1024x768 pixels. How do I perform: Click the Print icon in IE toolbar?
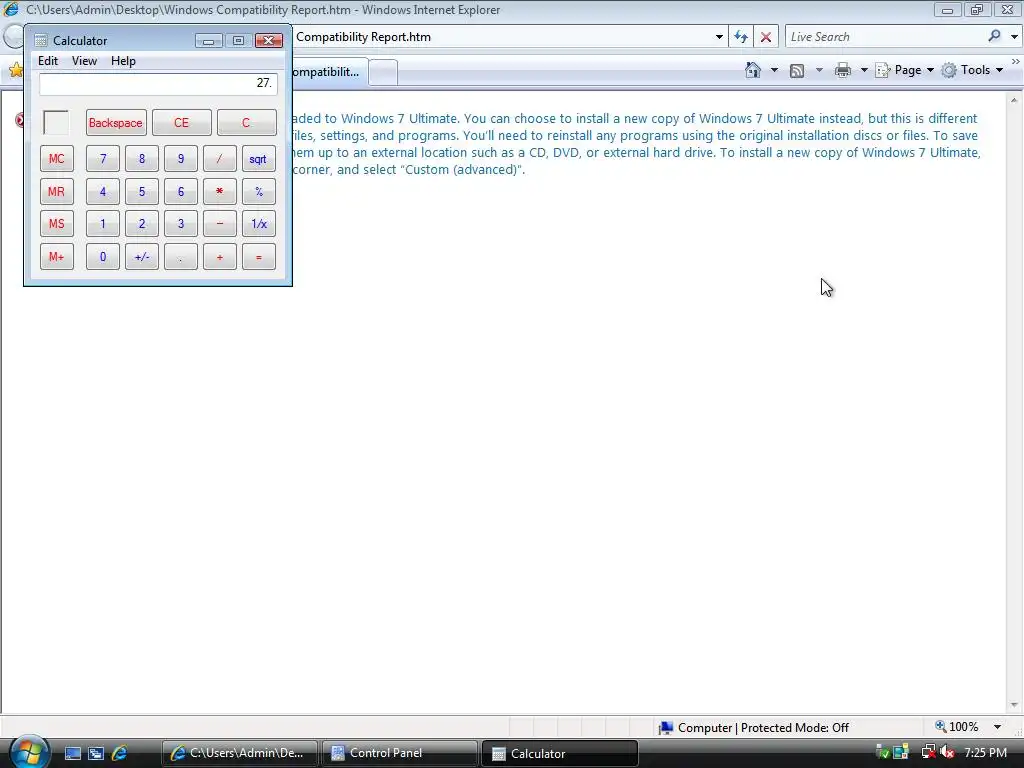843,70
